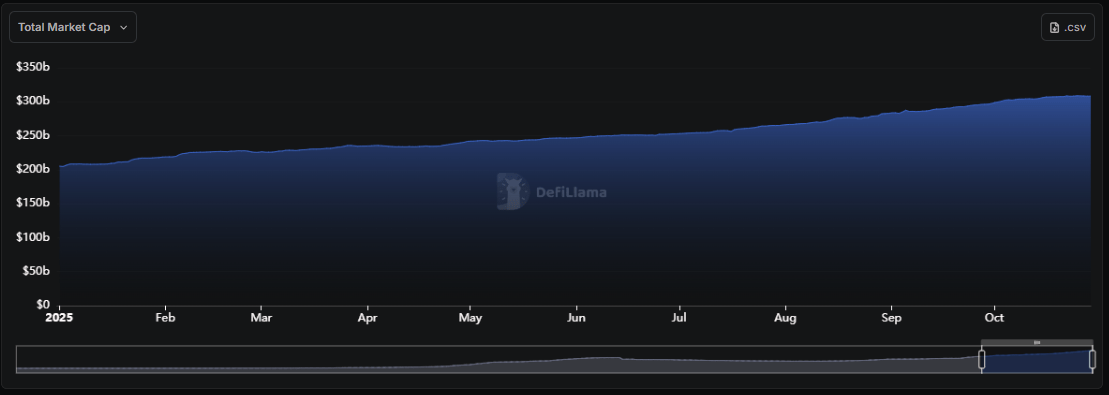
Task: Click the $300b y-axis label
Action: (33, 101)
